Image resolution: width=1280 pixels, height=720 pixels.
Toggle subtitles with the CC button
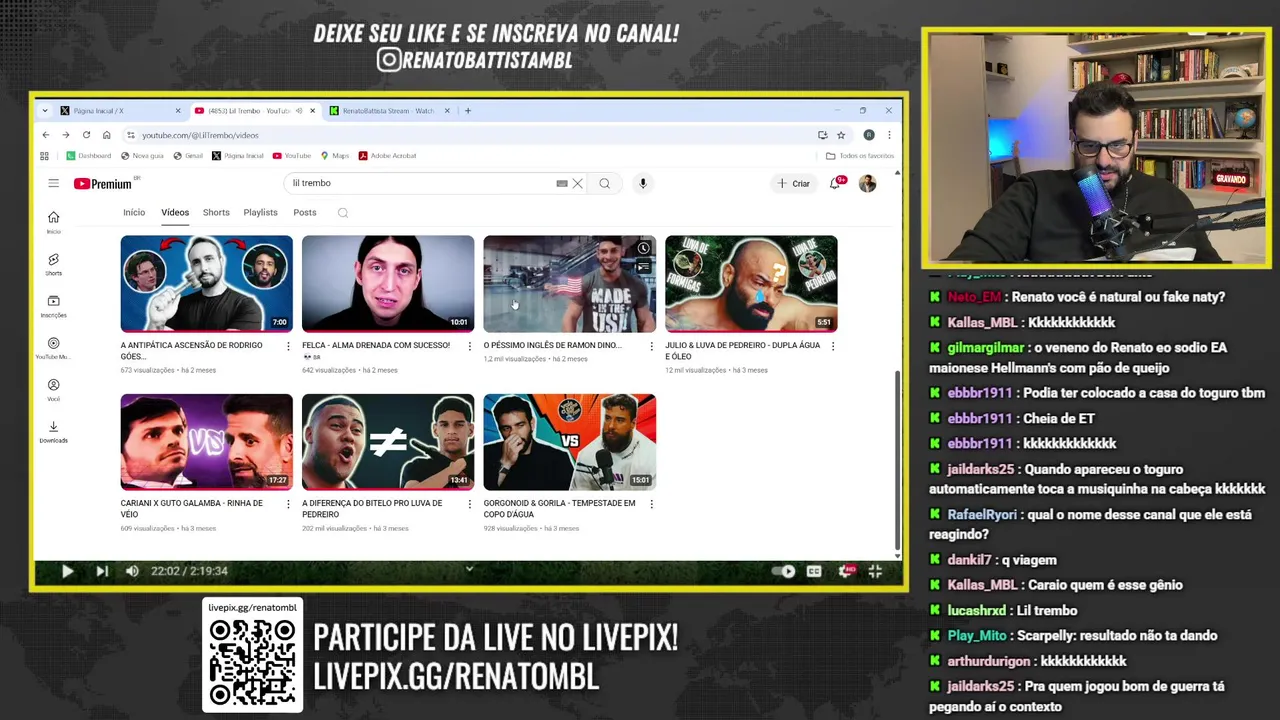tap(814, 571)
